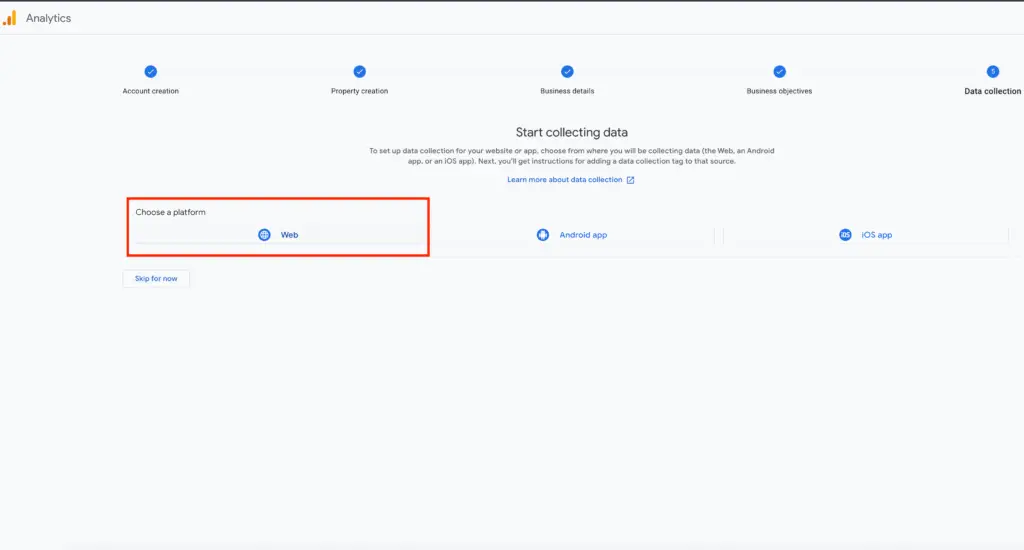
Task: Select the Account creation step label
Action: 151,91
